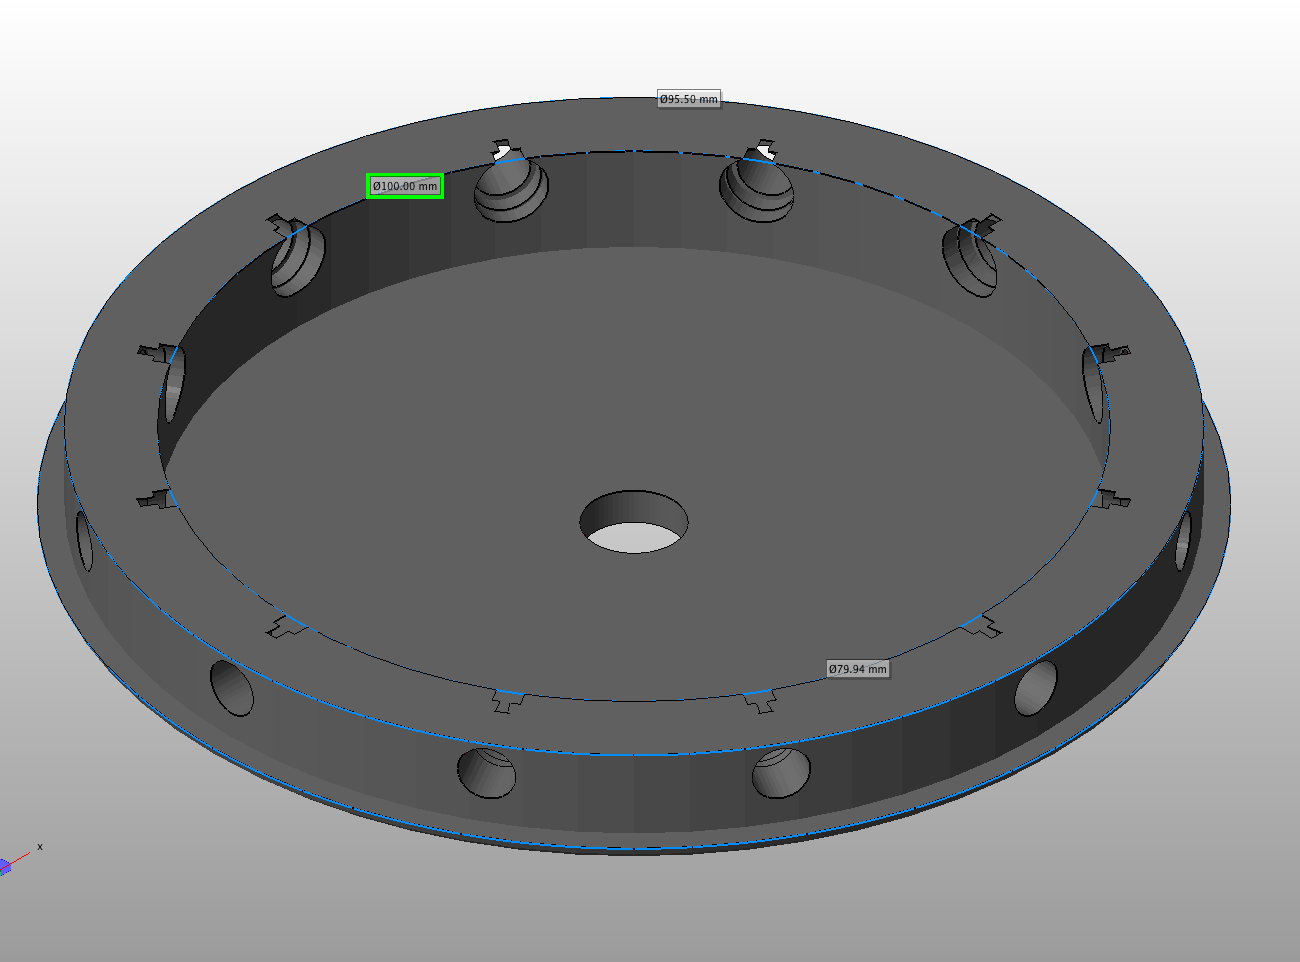Click the XYZ axis orientation indicator
This screenshot has height=962, width=1300.
(19, 859)
